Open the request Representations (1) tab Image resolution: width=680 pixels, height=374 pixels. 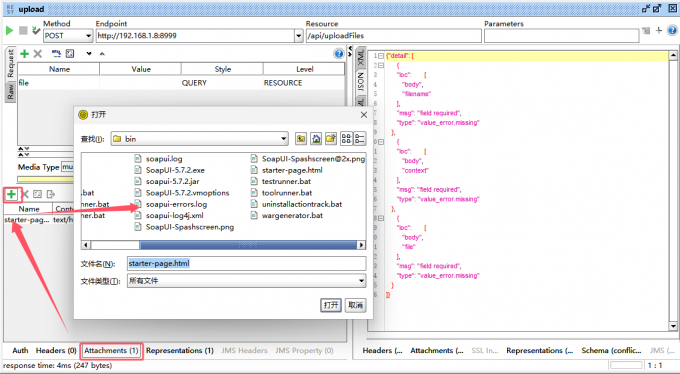tap(180, 350)
